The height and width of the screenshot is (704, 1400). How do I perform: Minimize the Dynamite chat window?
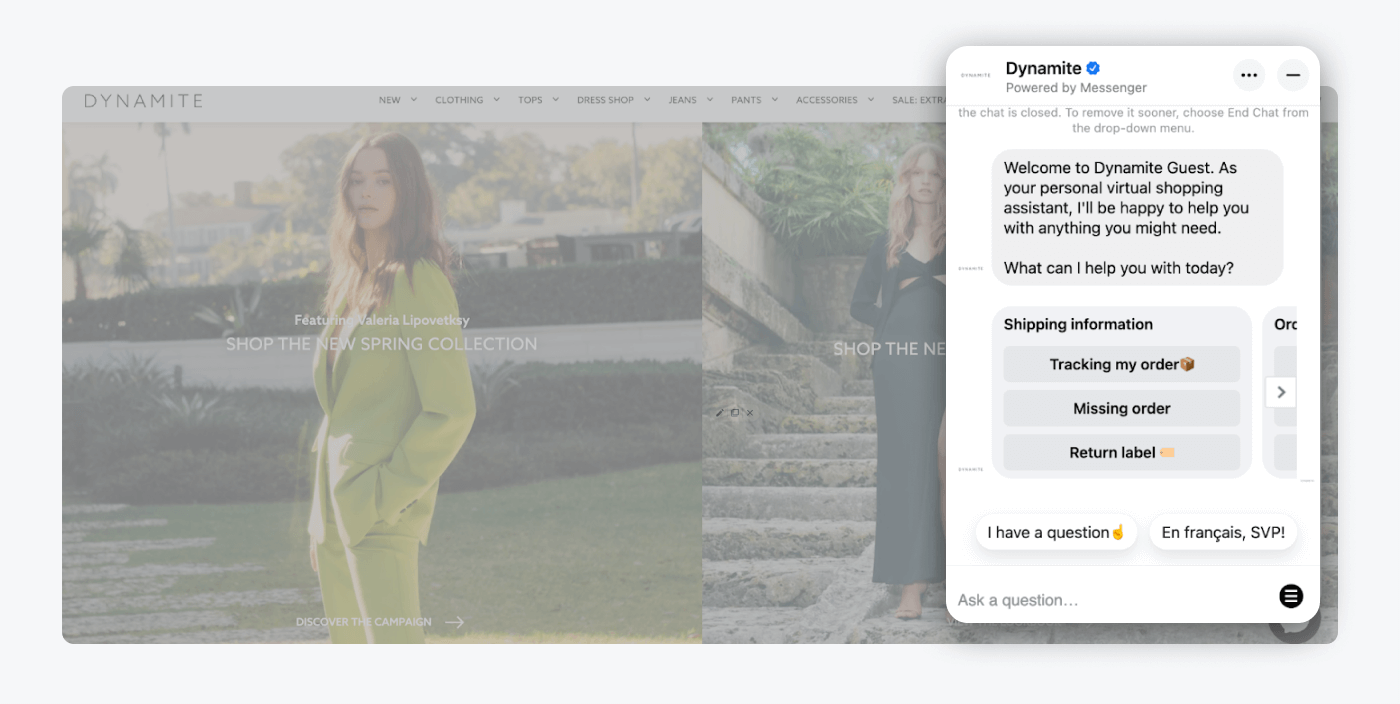pos(1293,75)
